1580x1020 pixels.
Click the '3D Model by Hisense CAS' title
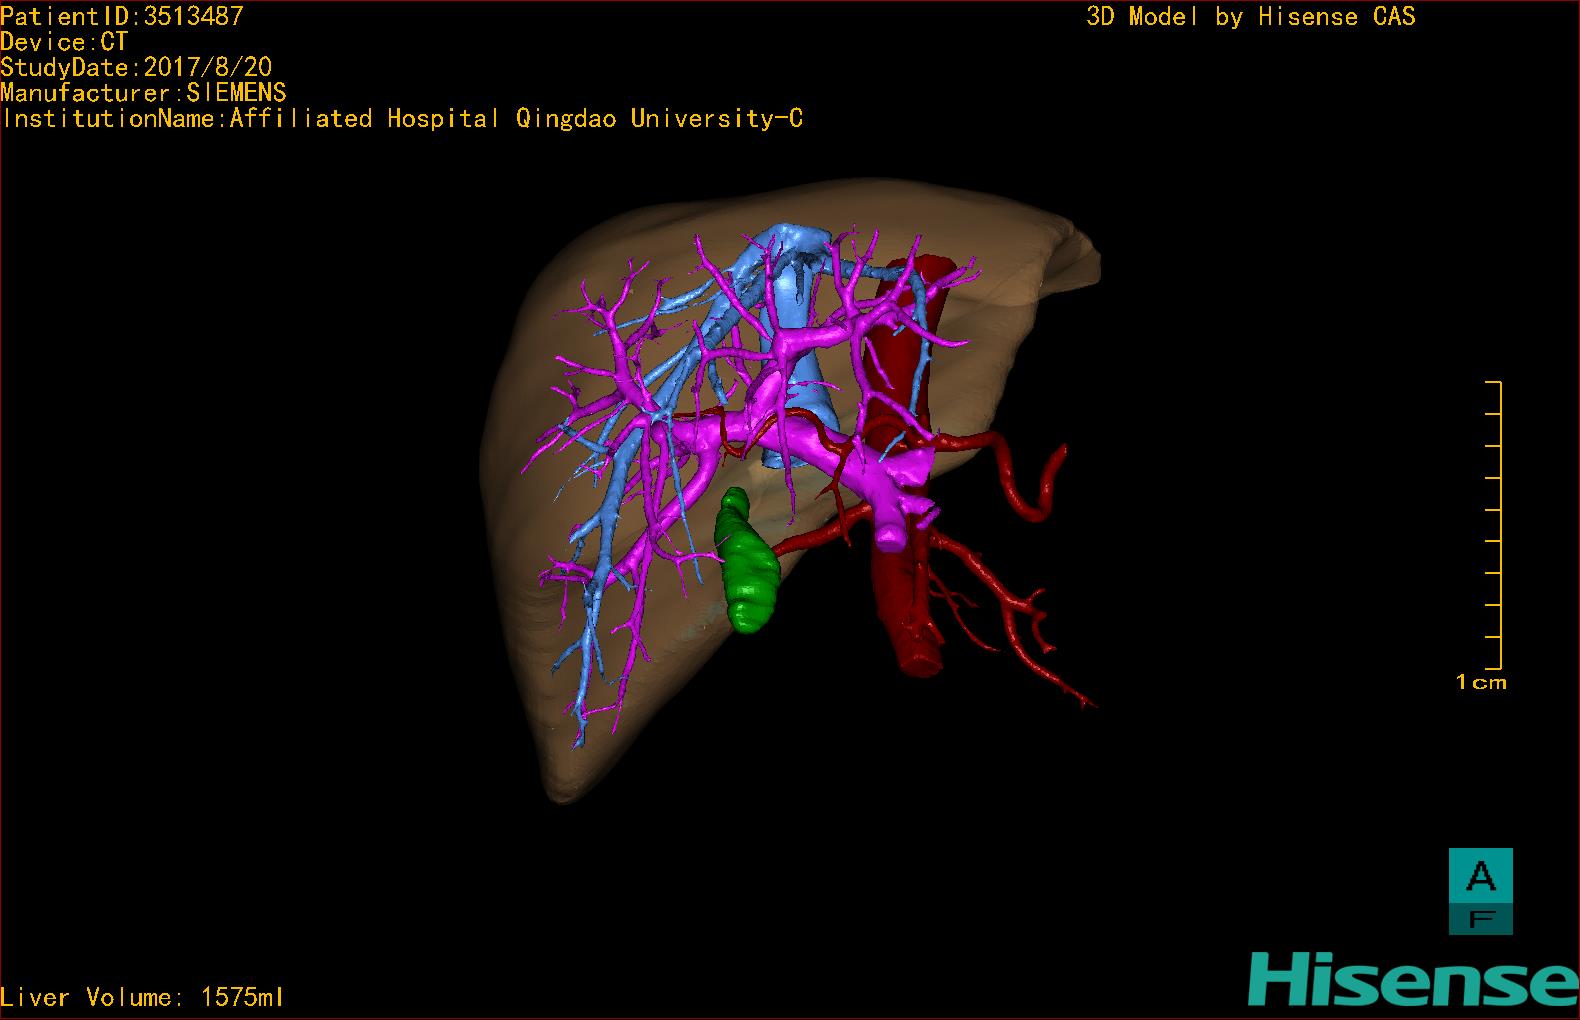click(1251, 16)
